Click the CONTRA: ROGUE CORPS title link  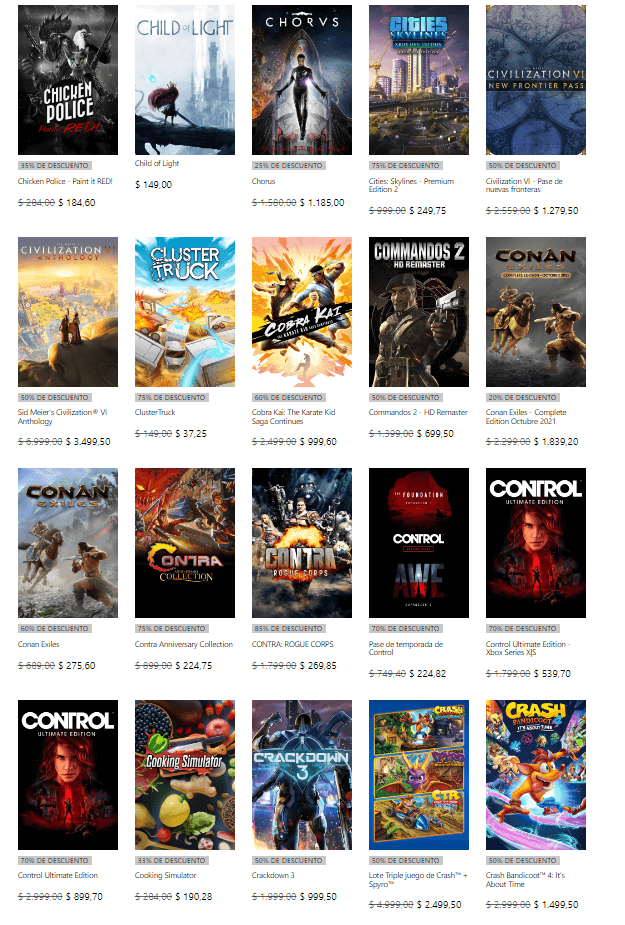point(292,644)
